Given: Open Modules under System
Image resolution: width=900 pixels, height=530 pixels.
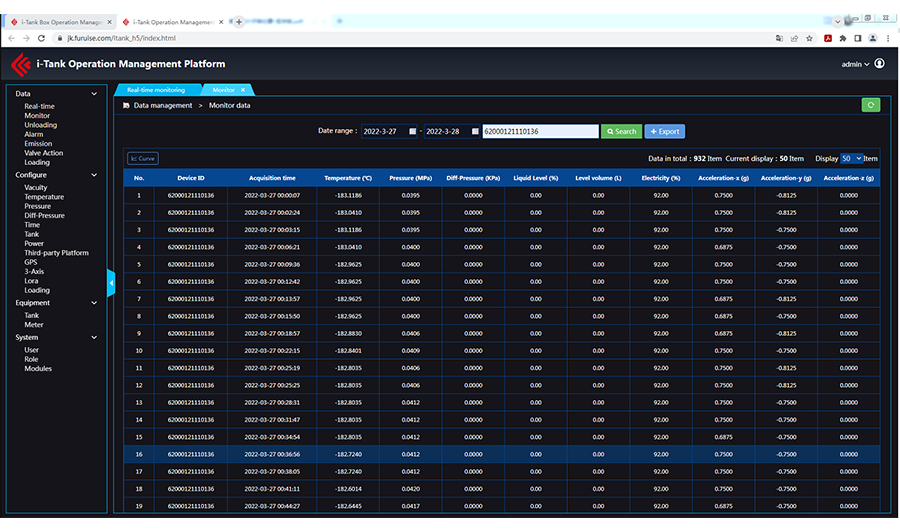Looking at the screenshot, I should click(38, 369).
